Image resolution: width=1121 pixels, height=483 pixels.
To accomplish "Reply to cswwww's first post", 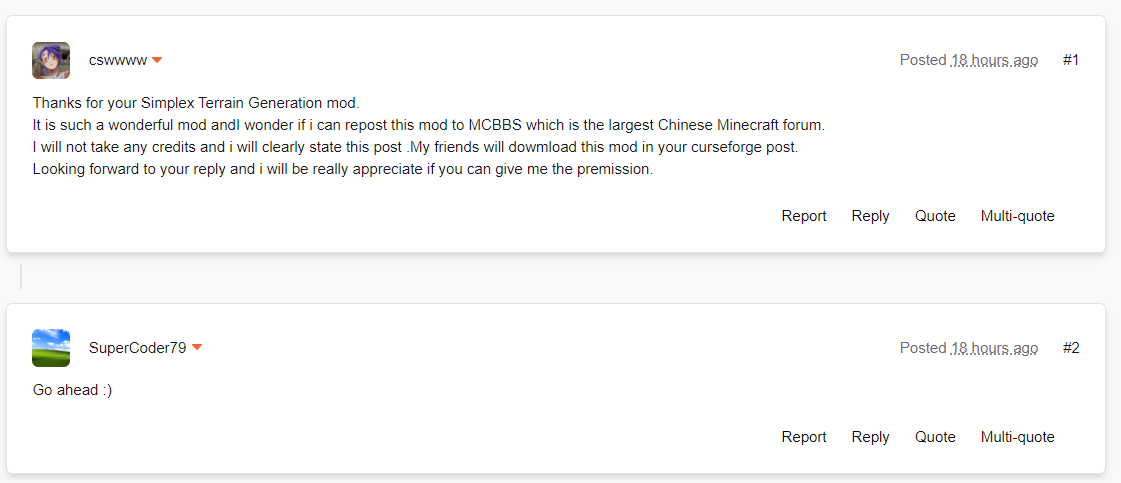I will click(x=870, y=216).
